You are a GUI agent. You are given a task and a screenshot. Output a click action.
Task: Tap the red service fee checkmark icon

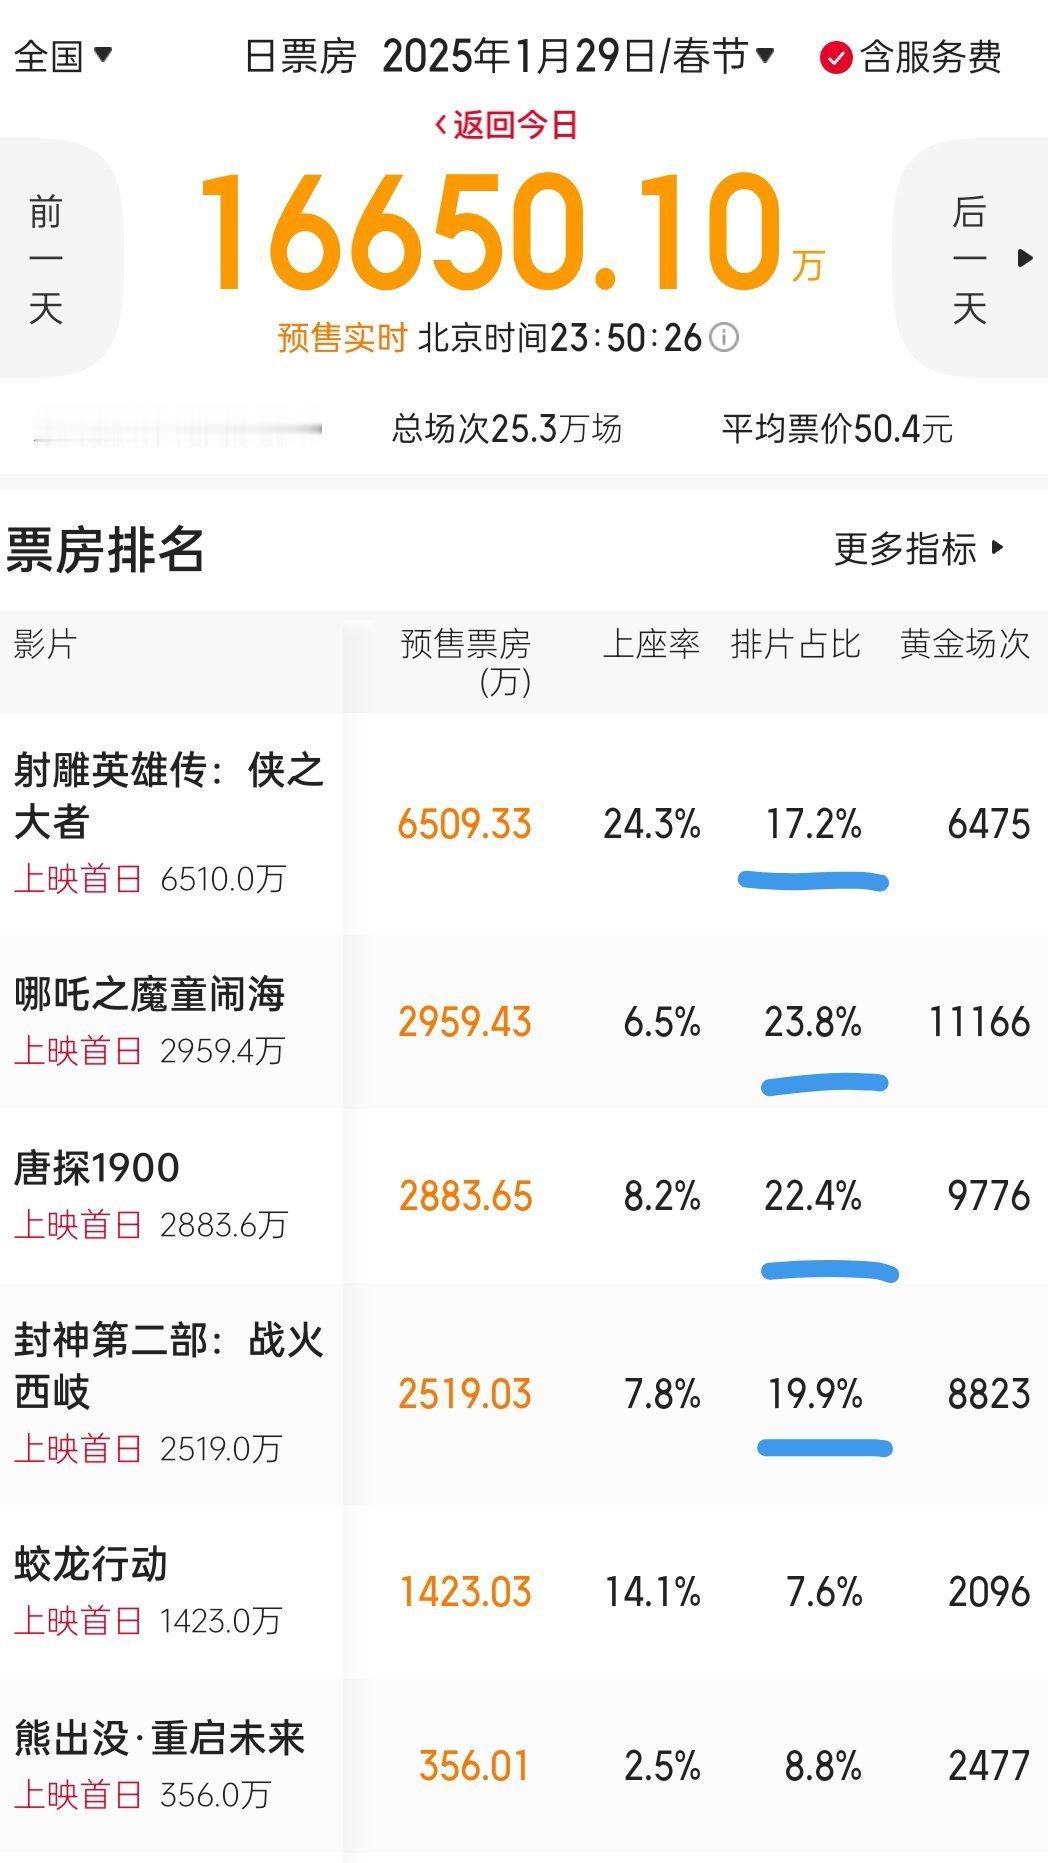(836, 57)
